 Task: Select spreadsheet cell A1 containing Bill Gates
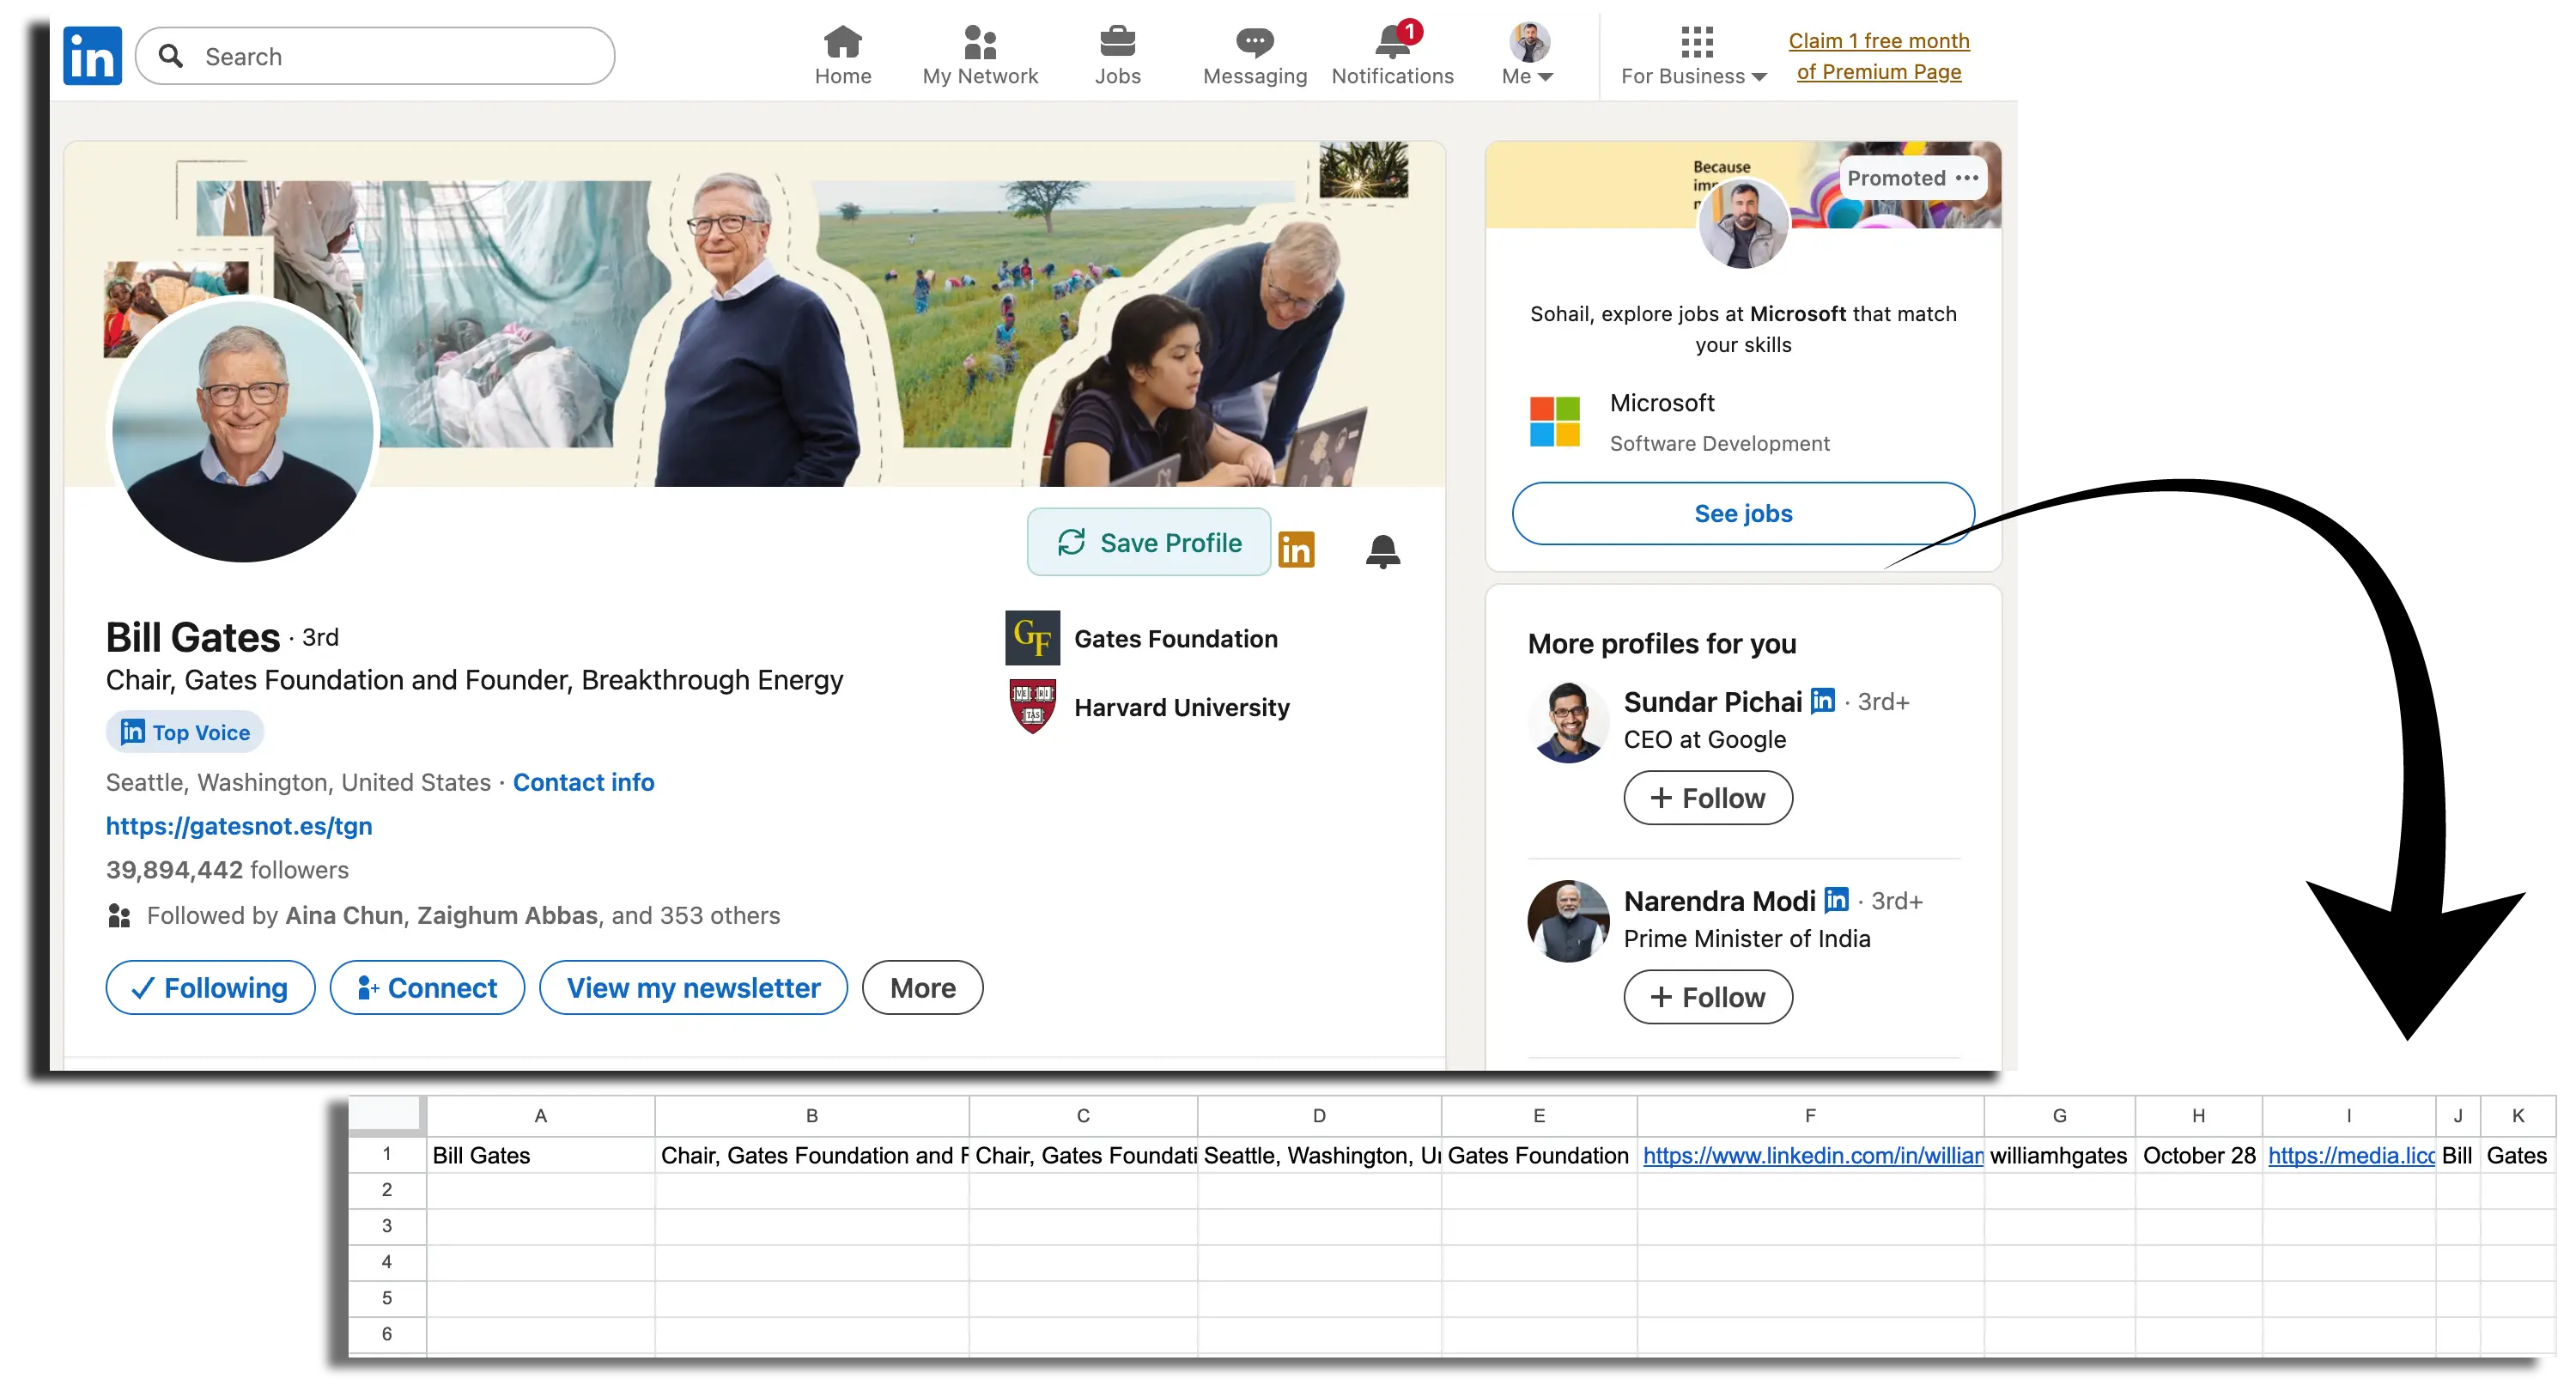point(540,1155)
